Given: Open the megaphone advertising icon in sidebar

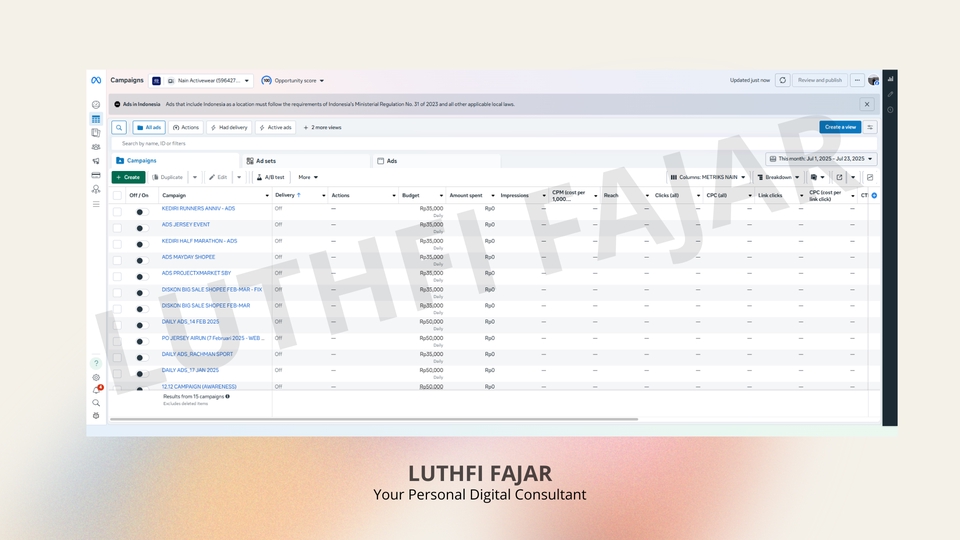Looking at the screenshot, I should pos(96,161).
